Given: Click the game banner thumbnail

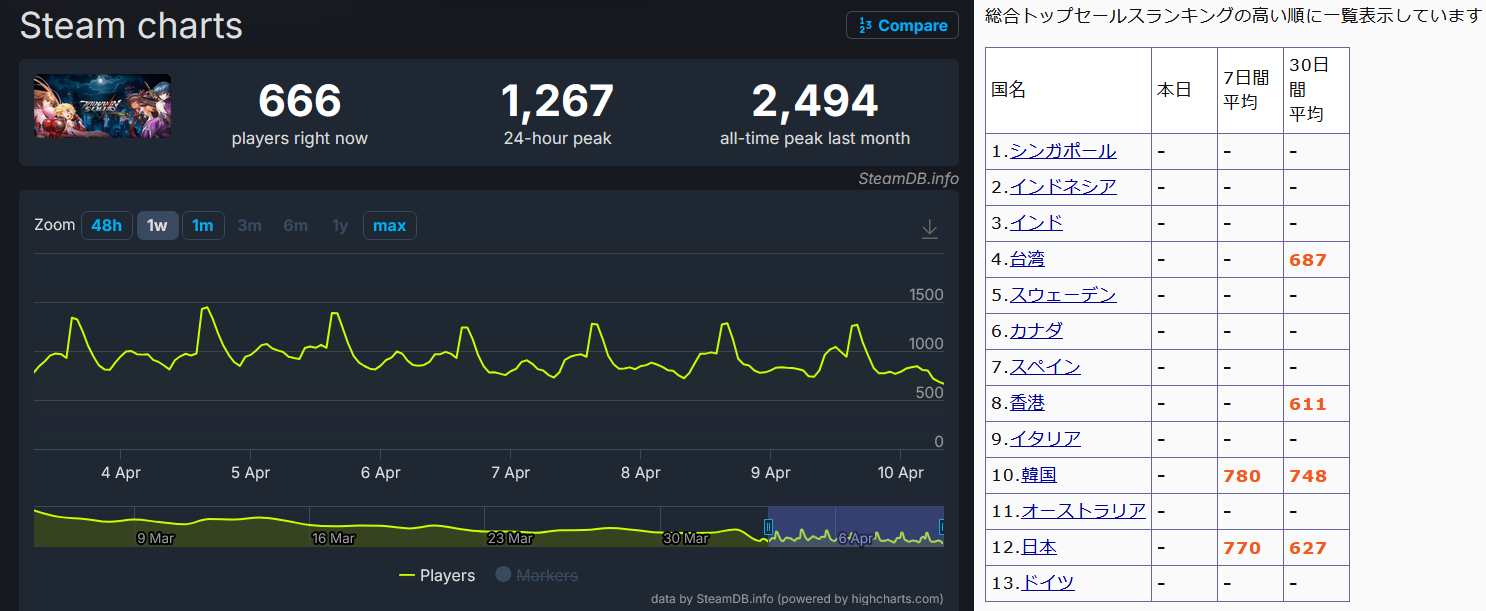Looking at the screenshot, I should click(102, 106).
